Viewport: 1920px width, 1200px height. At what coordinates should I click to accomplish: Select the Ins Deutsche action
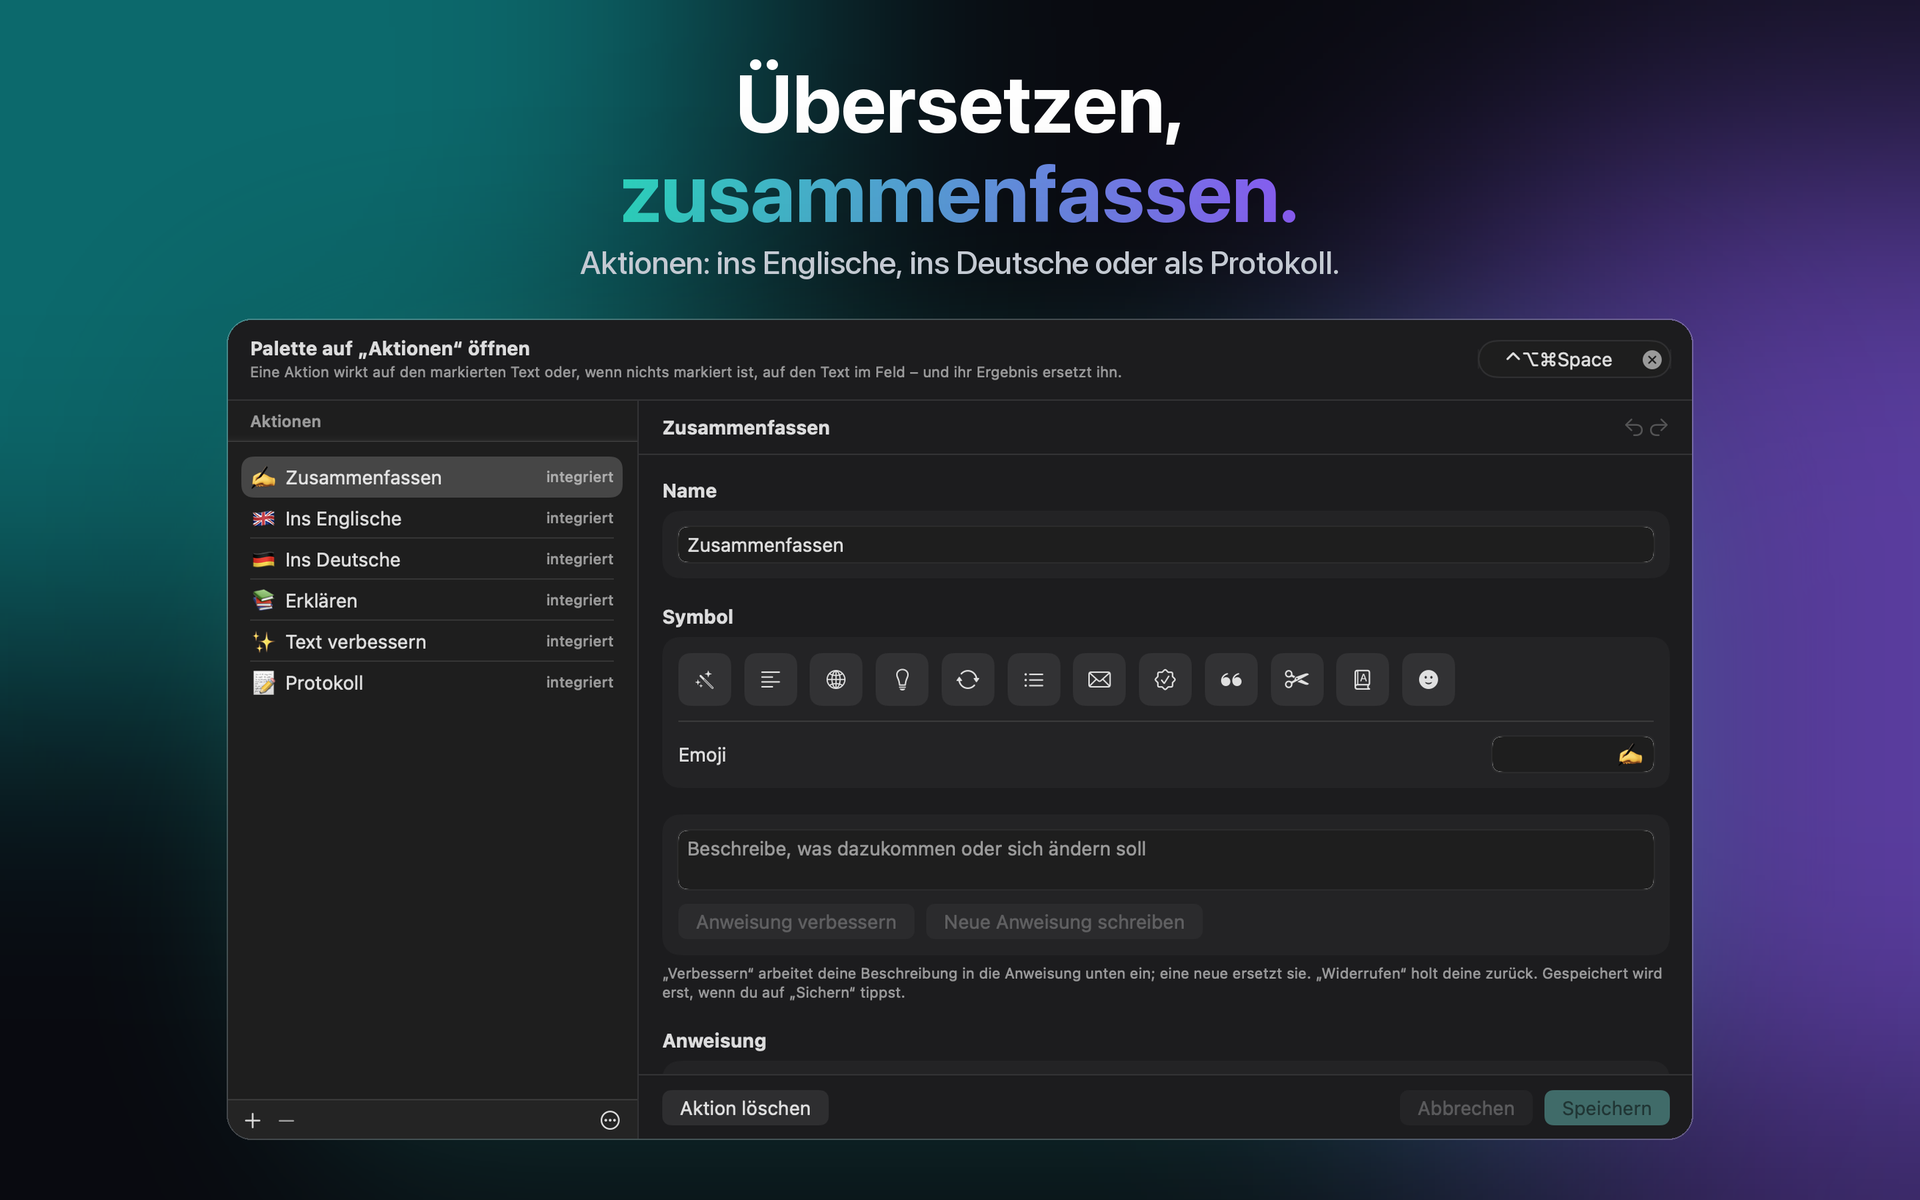(432, 560)
